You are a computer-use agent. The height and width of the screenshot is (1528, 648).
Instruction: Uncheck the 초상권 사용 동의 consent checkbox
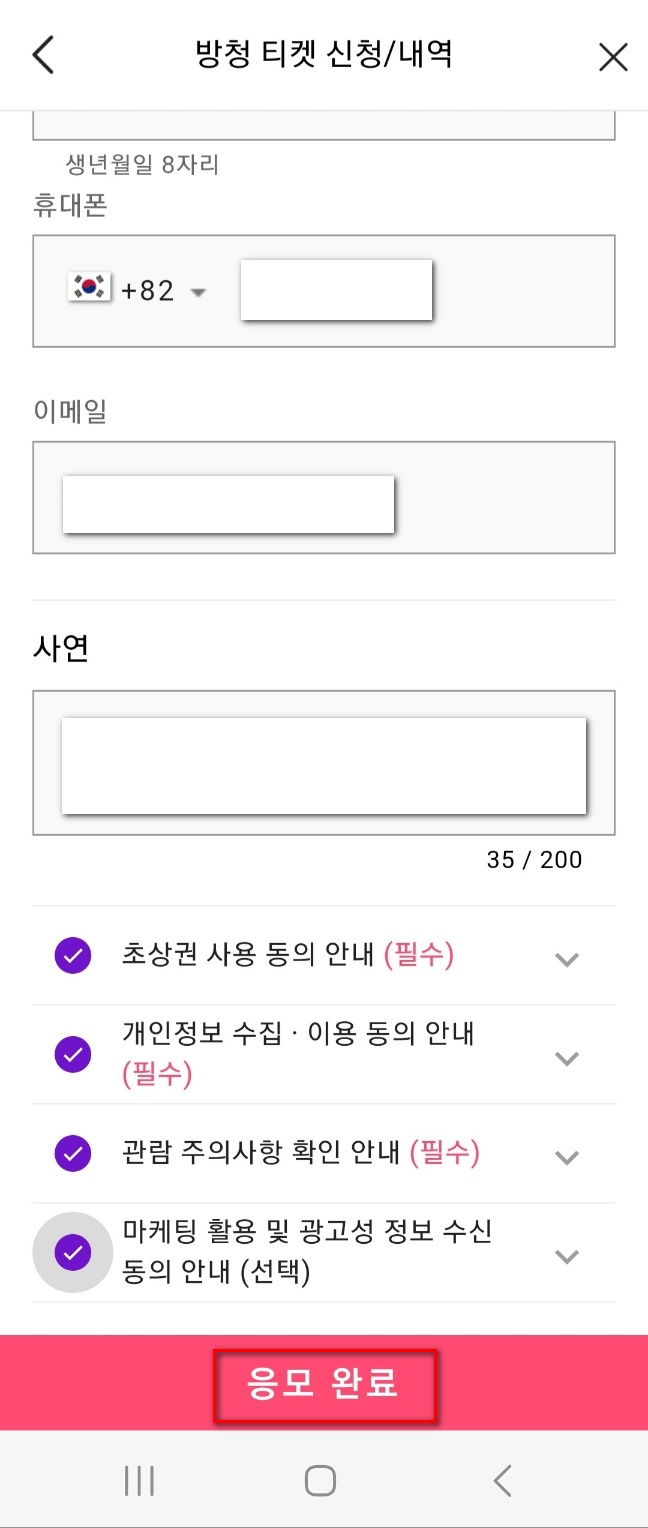(x=71, y=956)
